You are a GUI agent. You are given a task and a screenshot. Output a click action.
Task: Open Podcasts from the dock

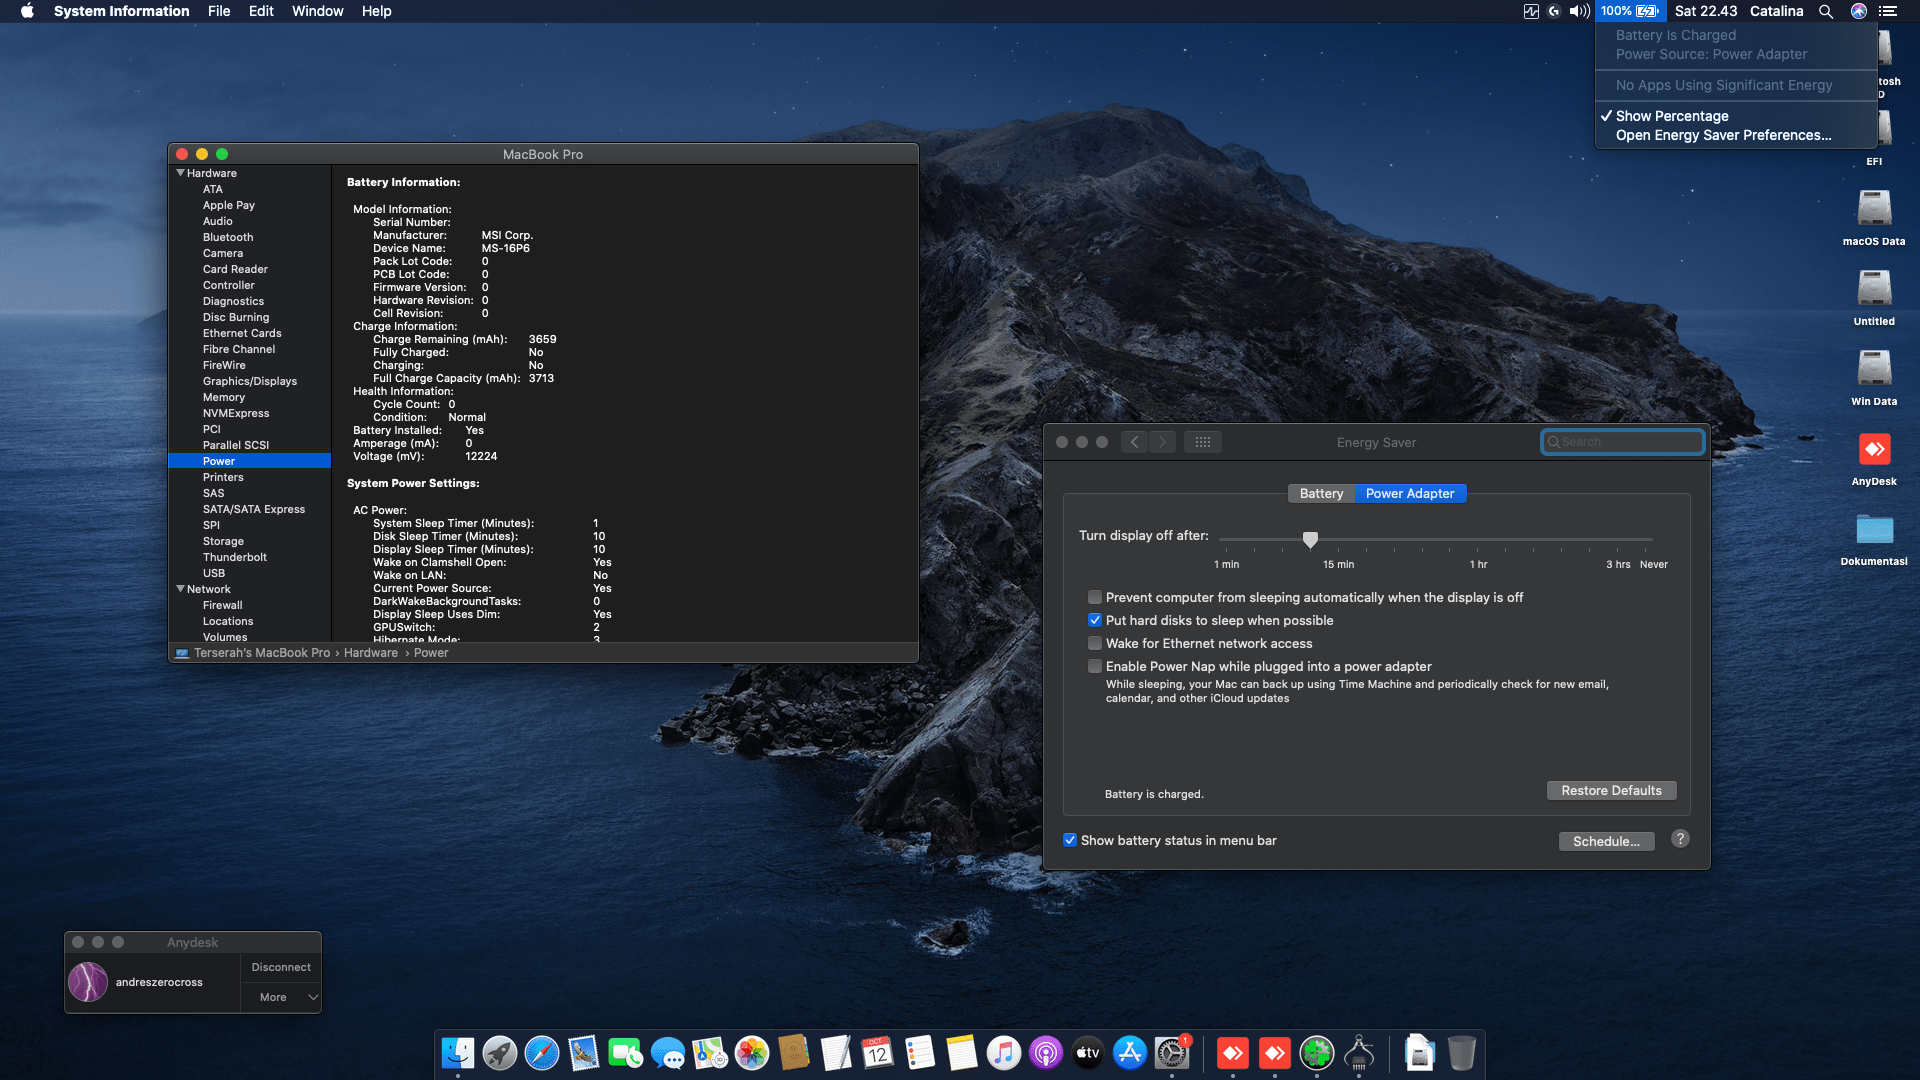click(x=1046, y=1053)
